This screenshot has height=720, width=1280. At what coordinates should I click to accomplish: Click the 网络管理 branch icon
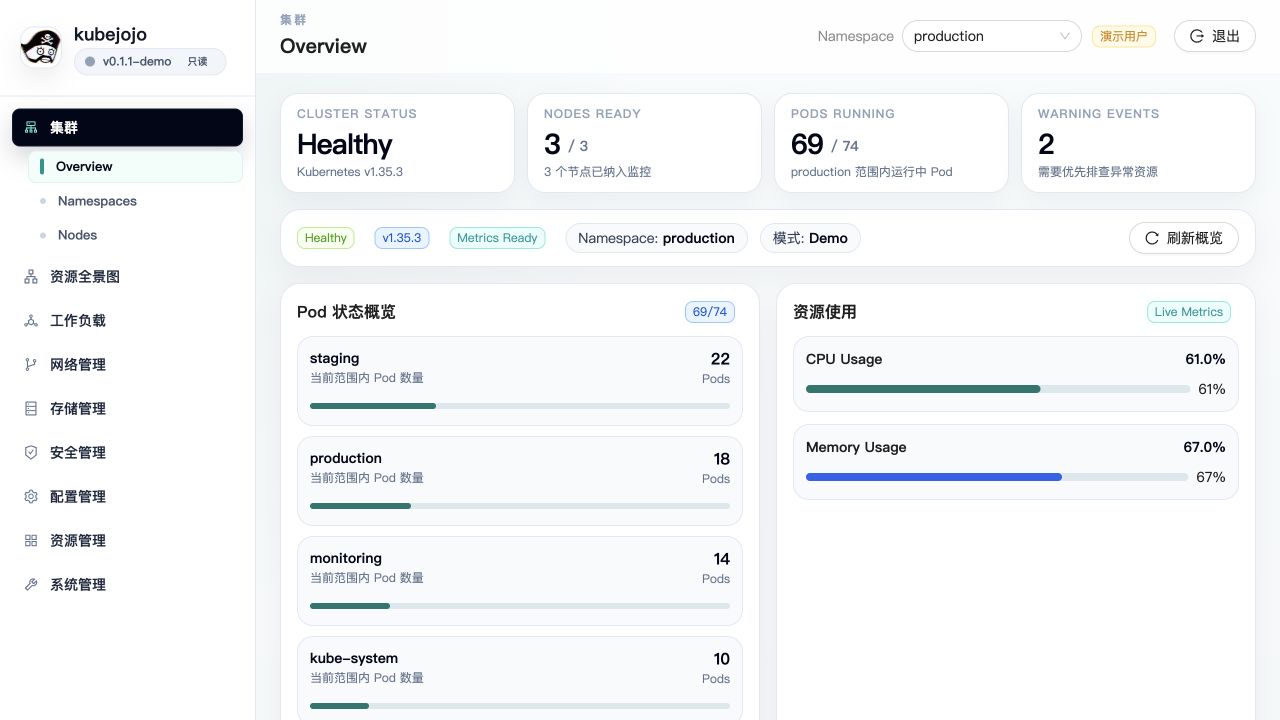[x=31, y=365]
